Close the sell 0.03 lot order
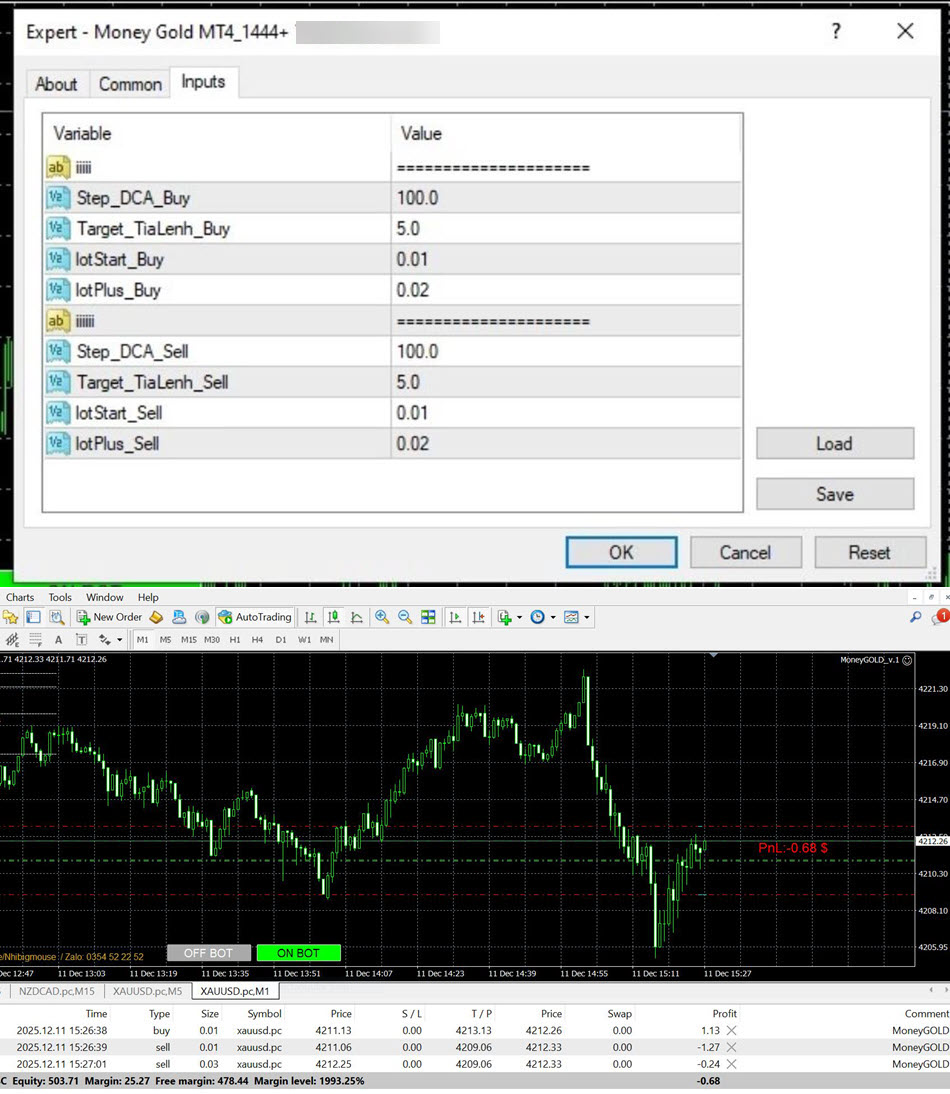The image size is (950, 1094). click(x=731, y=1064)
